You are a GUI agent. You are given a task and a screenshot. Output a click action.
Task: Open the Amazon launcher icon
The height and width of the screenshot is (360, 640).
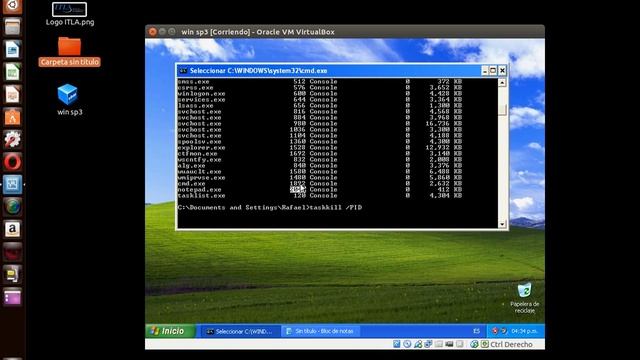(x=12, y=229)
